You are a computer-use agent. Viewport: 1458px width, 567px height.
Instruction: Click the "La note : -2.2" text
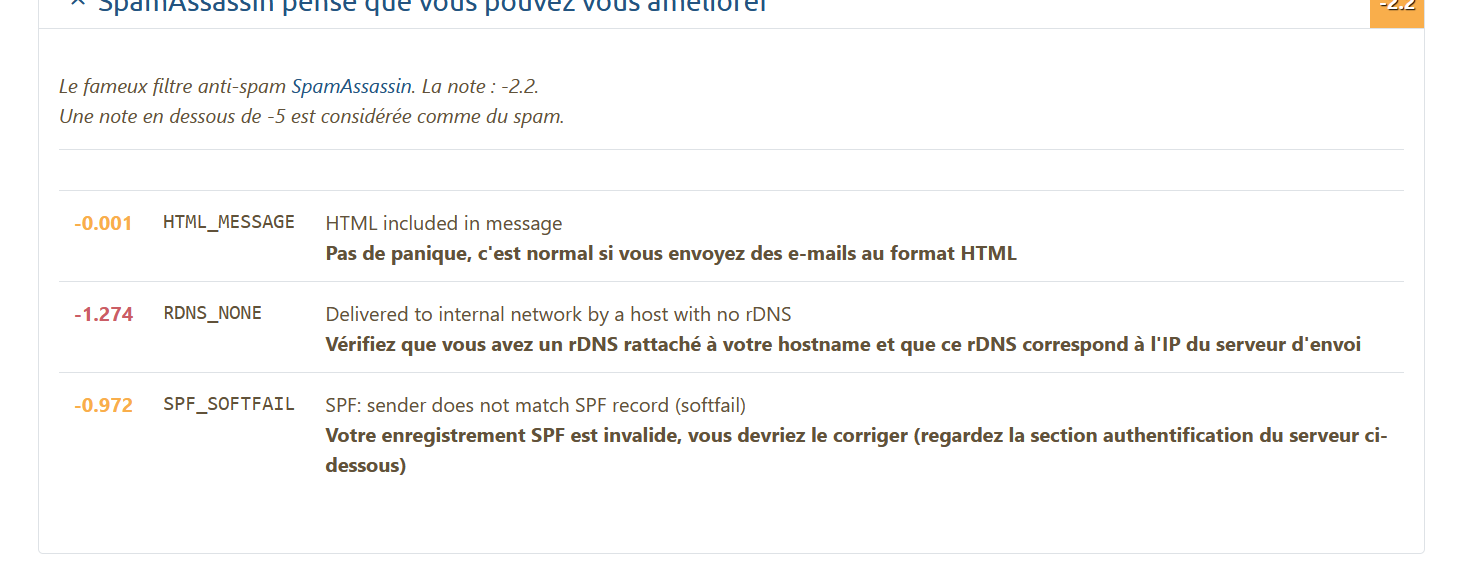pyautogui.click(x=480, y=87)
